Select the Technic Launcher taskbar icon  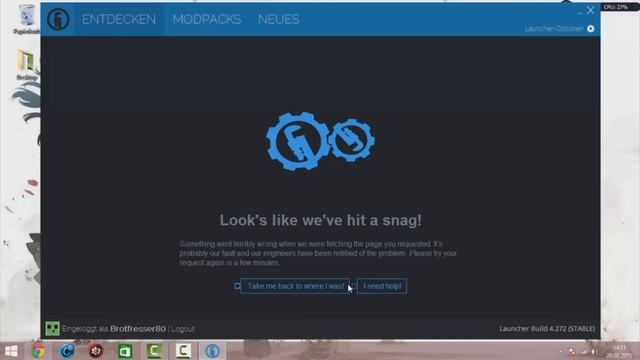point(212,351)
